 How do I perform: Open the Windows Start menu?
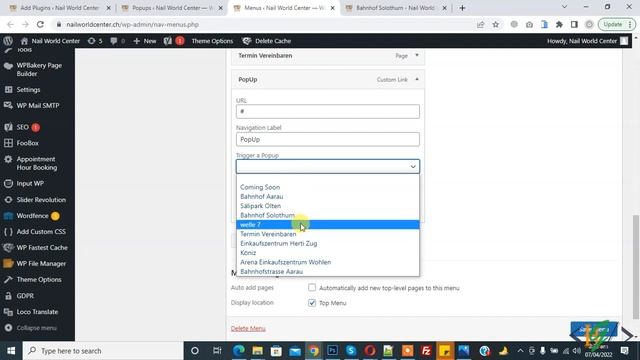coord(11,351)
